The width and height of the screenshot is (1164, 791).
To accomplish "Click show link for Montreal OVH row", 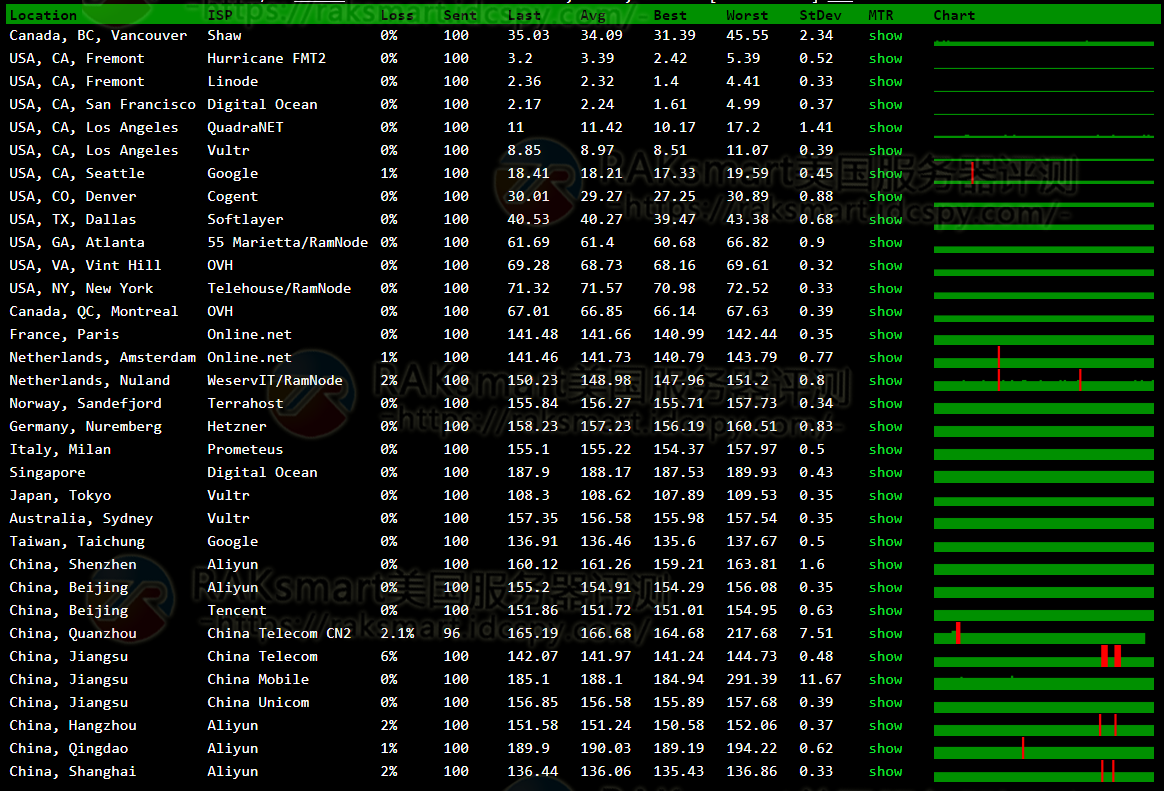I will pos(886,312).
